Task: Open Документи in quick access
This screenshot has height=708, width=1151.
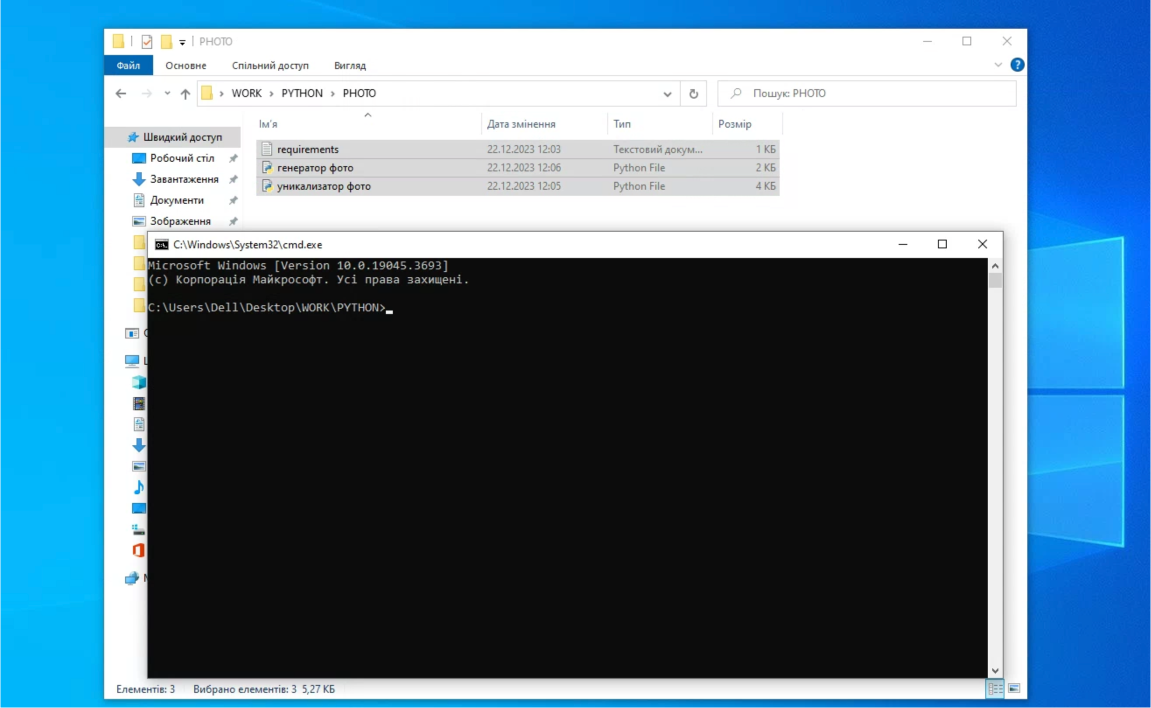Action: tap(176, 200)
